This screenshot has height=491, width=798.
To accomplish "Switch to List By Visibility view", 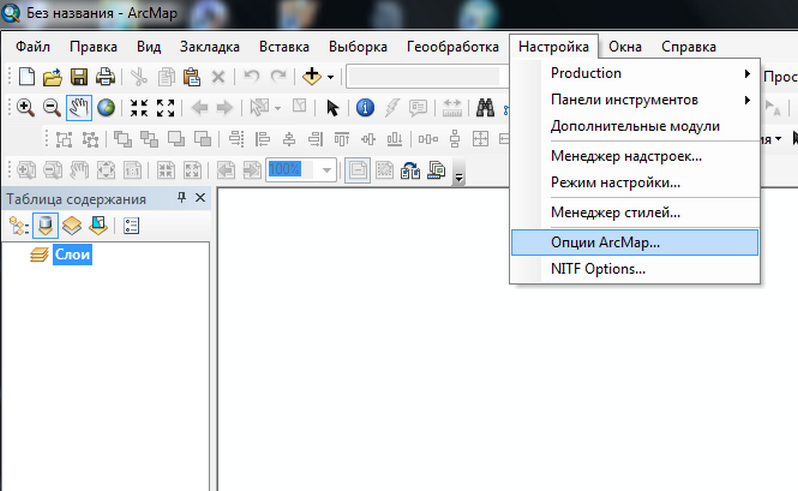I will (72, 226).
